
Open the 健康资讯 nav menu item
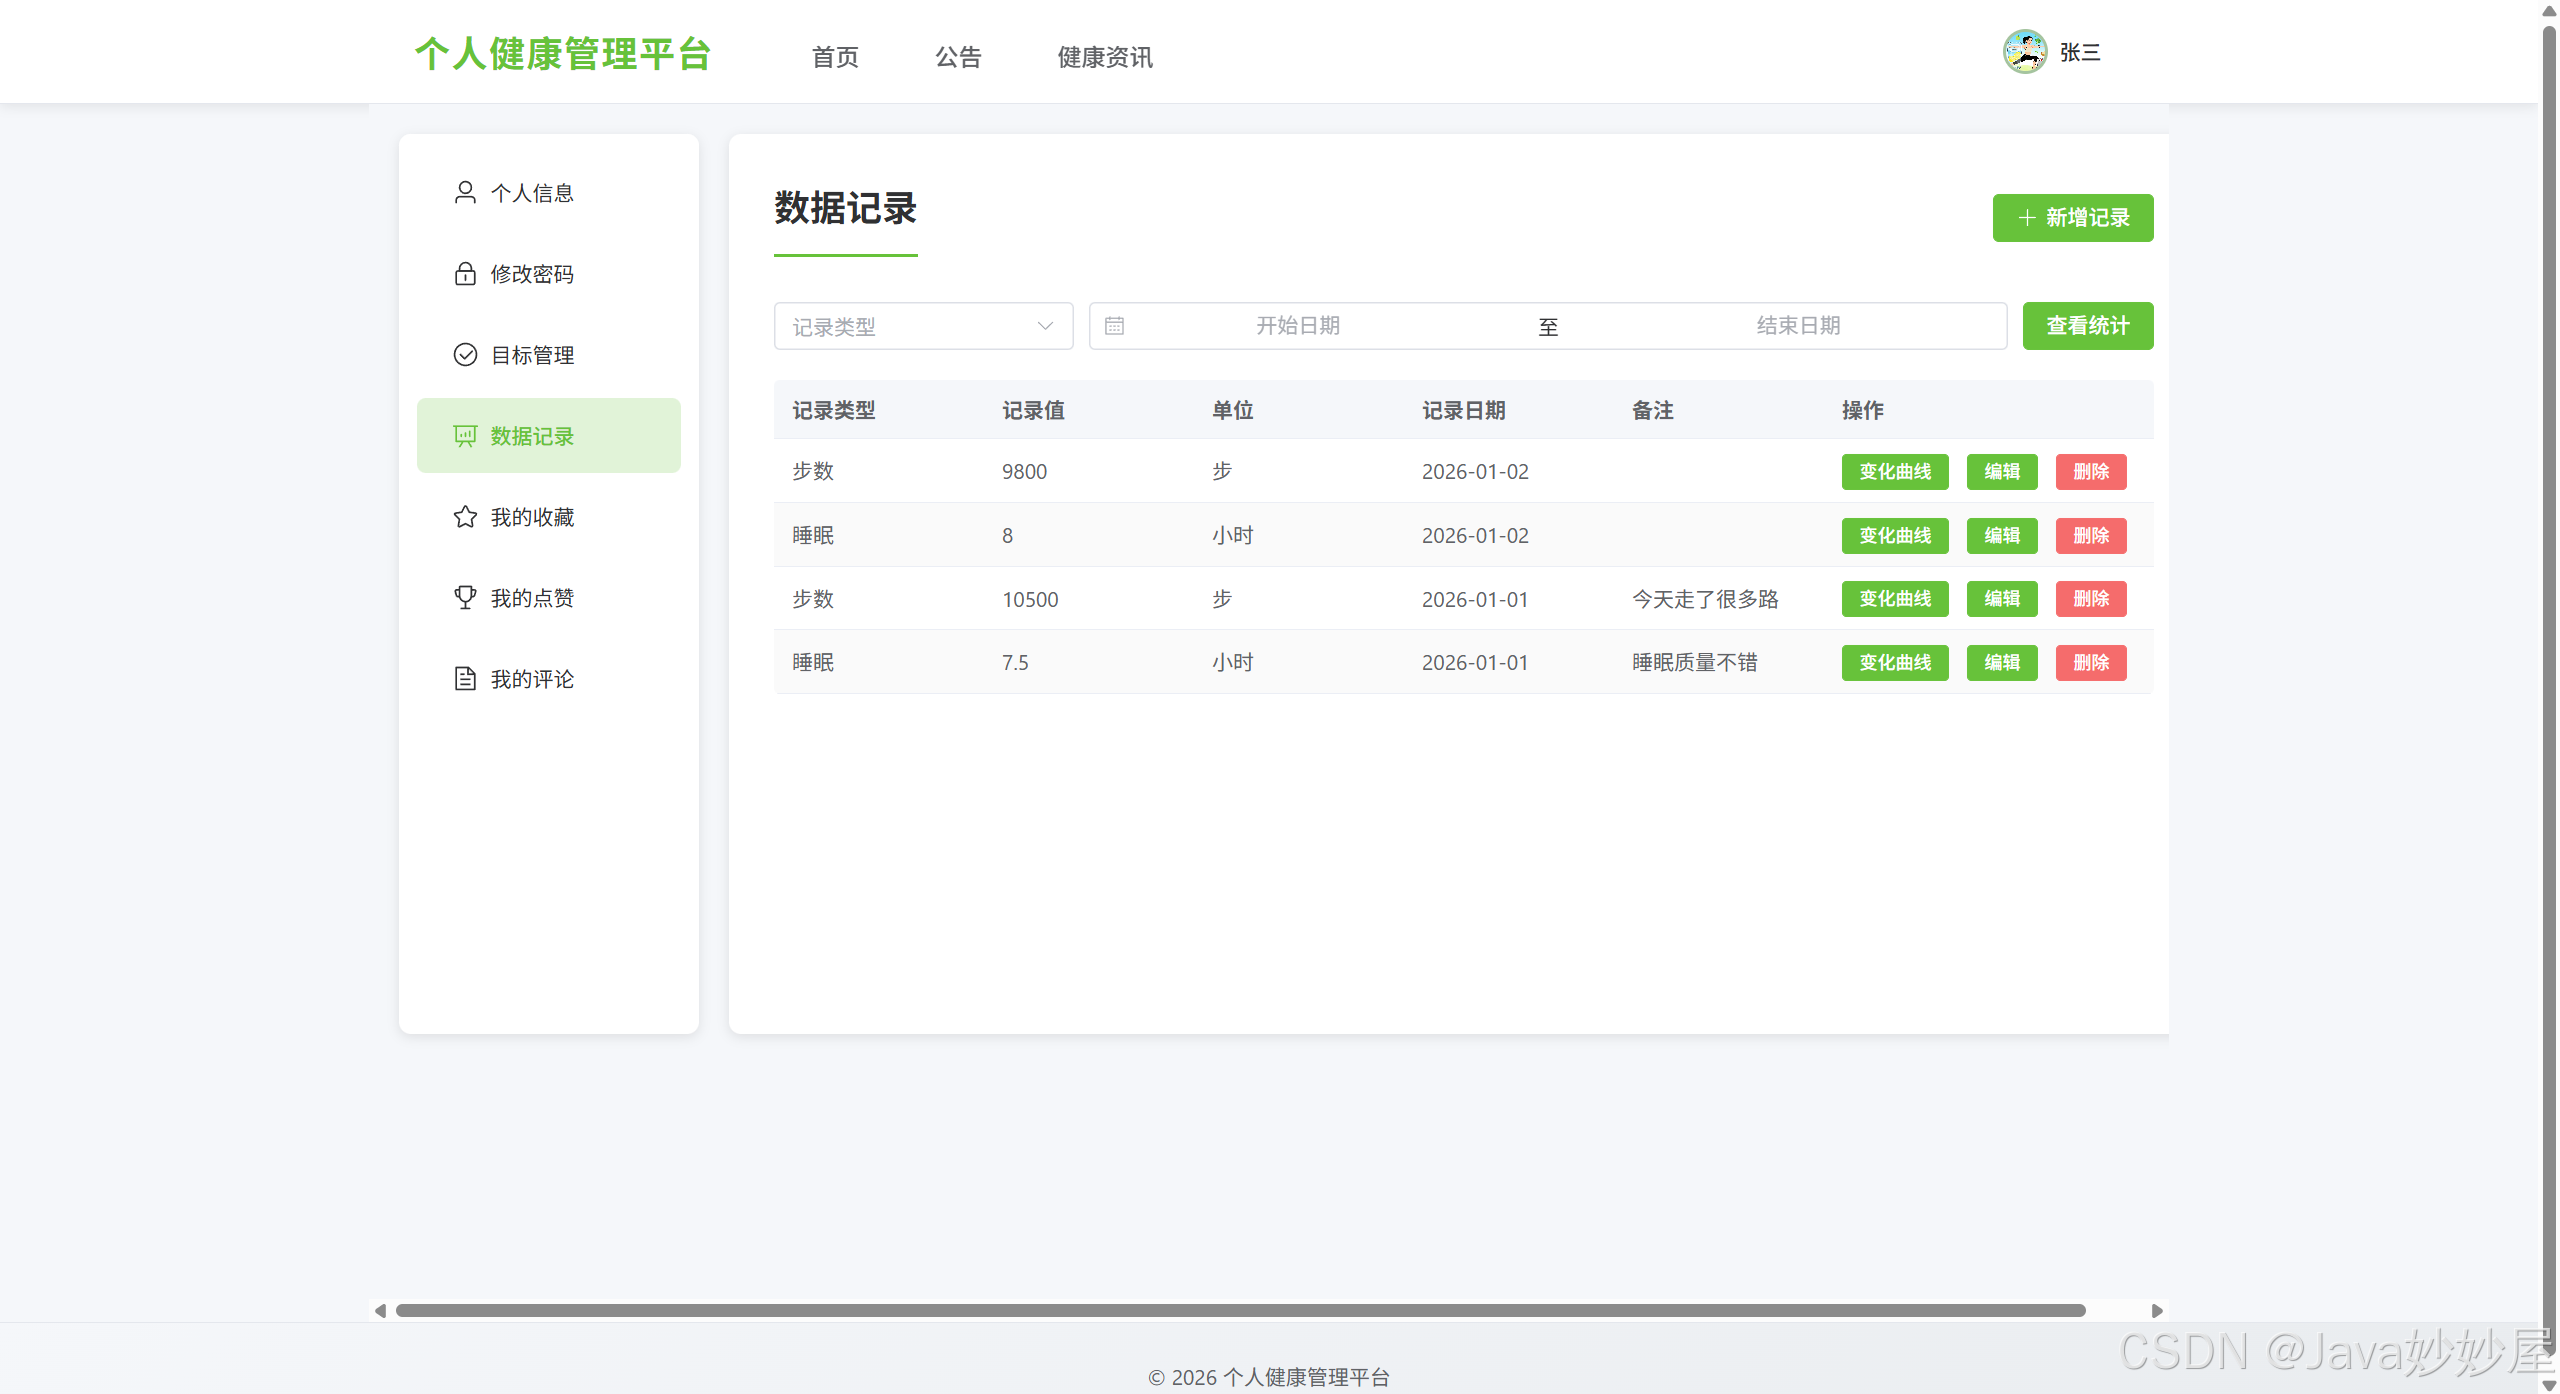point(1105,57)
